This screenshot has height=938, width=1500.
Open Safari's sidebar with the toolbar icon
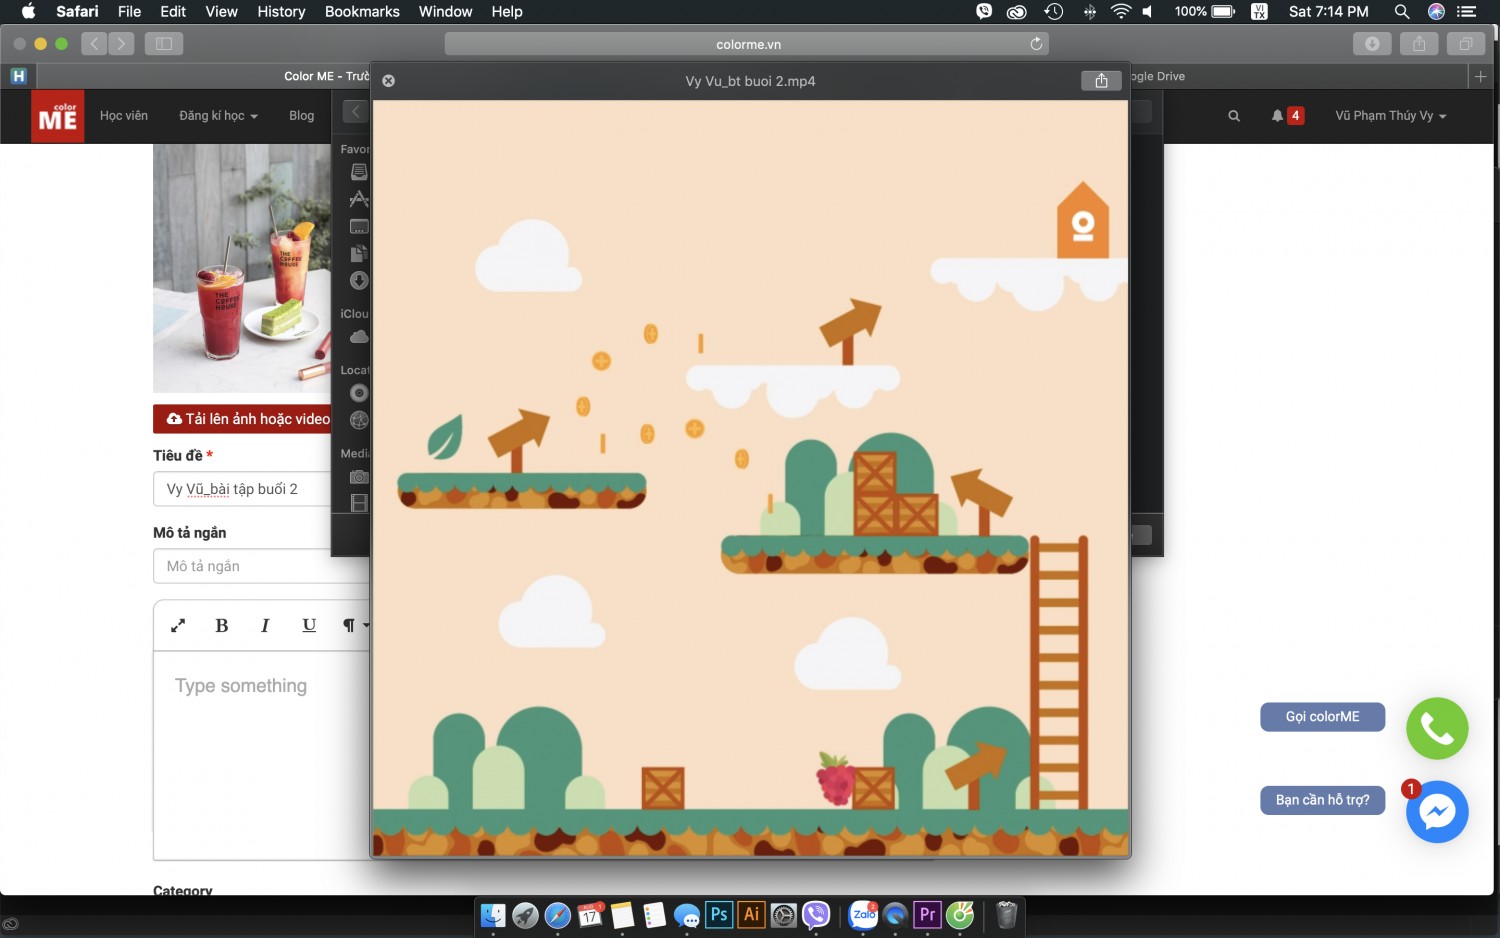(164, 44)
